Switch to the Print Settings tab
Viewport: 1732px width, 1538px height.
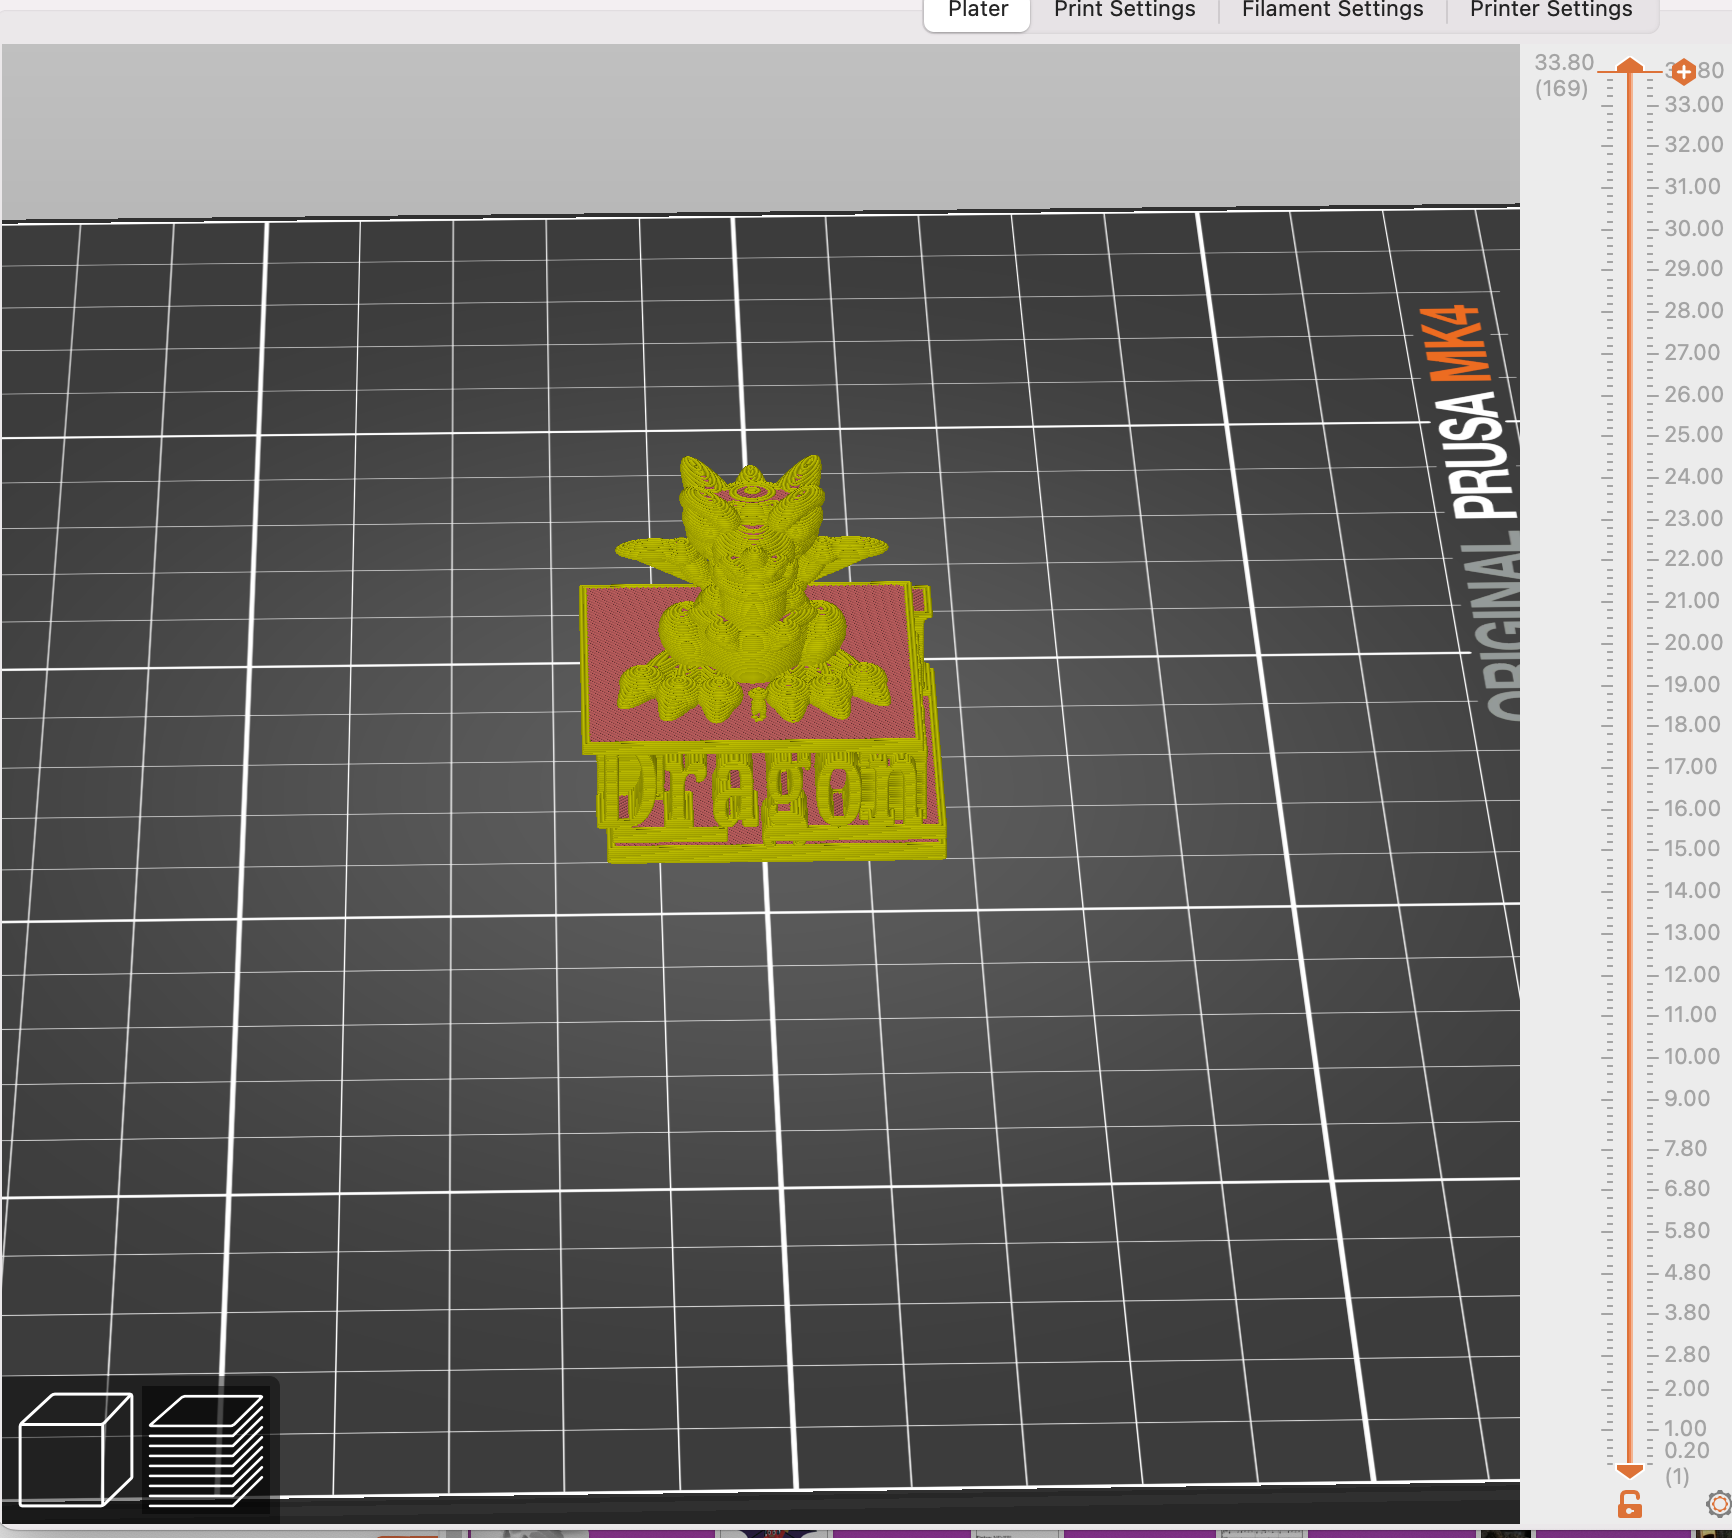pos(1125,11)
